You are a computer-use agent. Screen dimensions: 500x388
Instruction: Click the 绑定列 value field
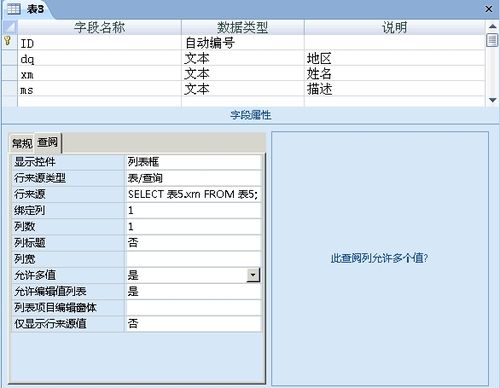pos(193,210)
